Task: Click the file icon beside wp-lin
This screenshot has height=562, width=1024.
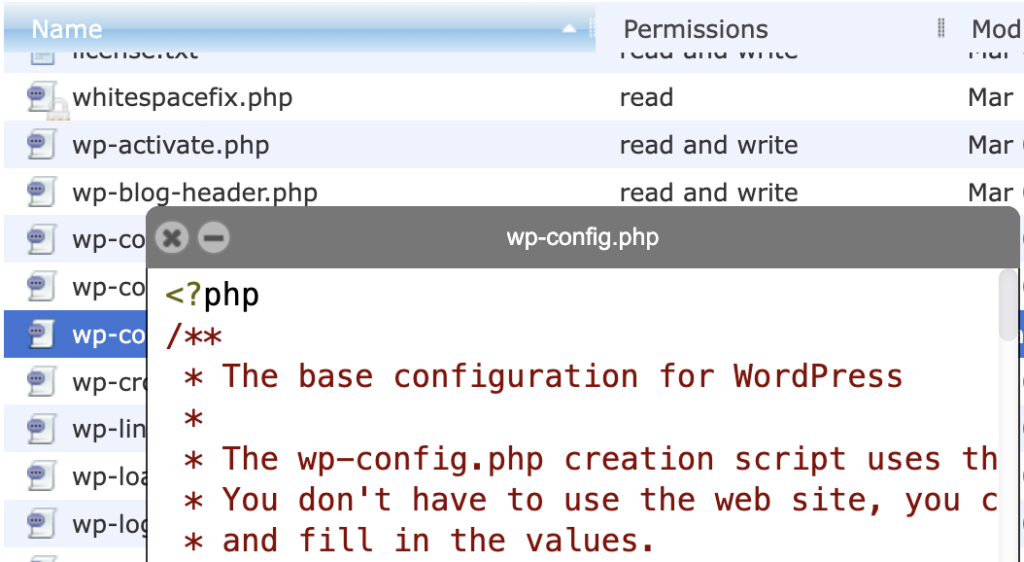Action: [x=42, y=429]
